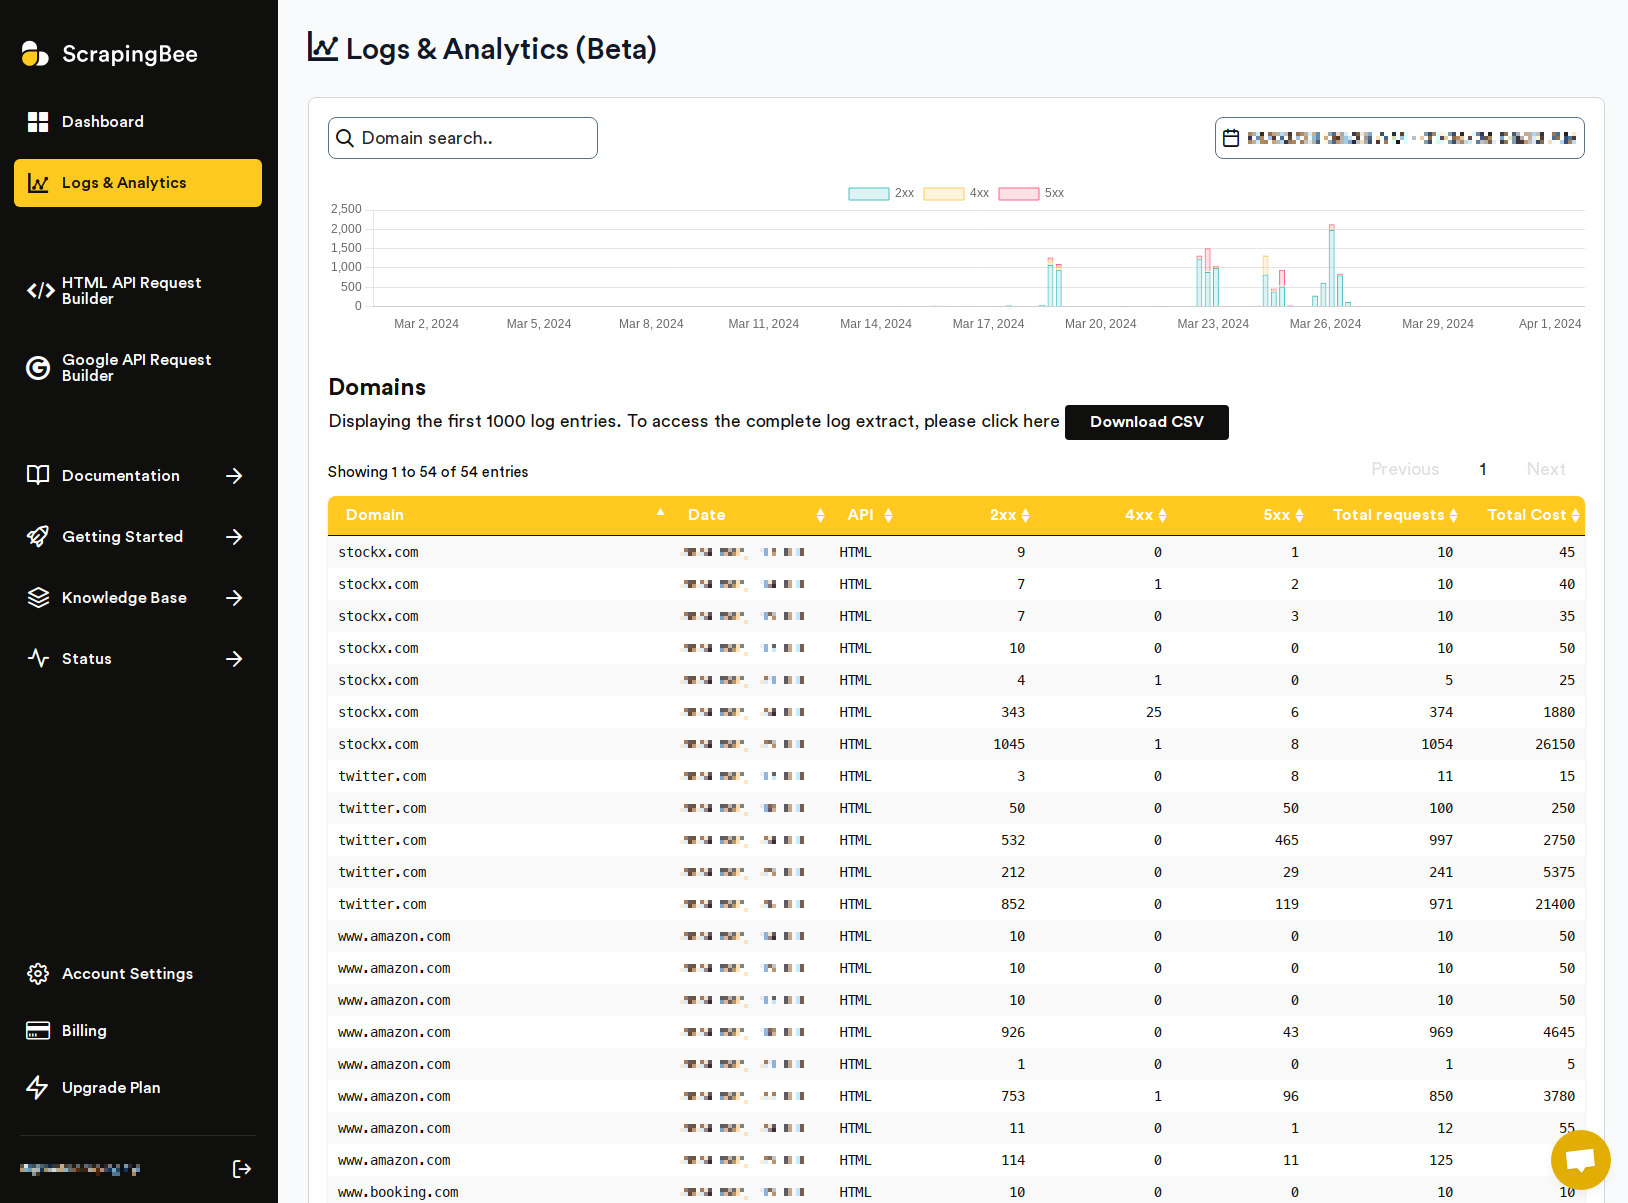1628x1203 pixels.
Task: Select the Logs & Analytics chart icon
Action: point(38,183)
